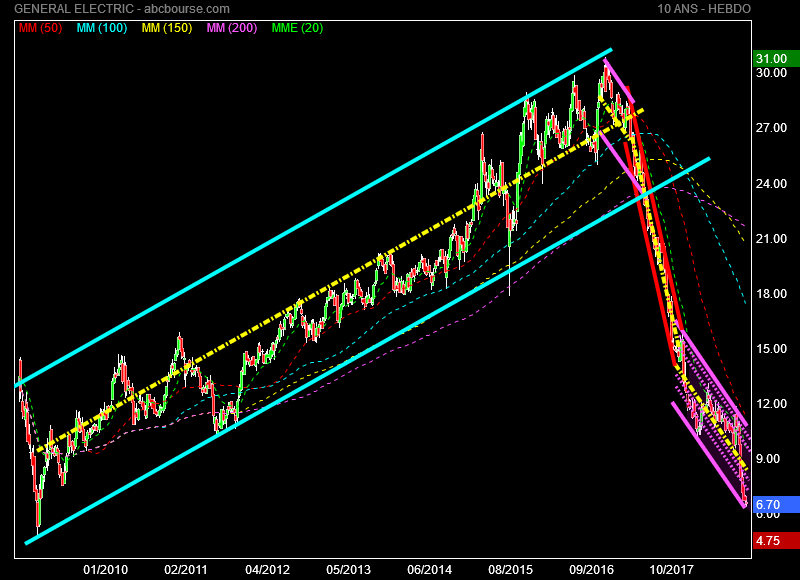Click the 05/2013 date label
The image size is (800, 580).
pos(348,570)
